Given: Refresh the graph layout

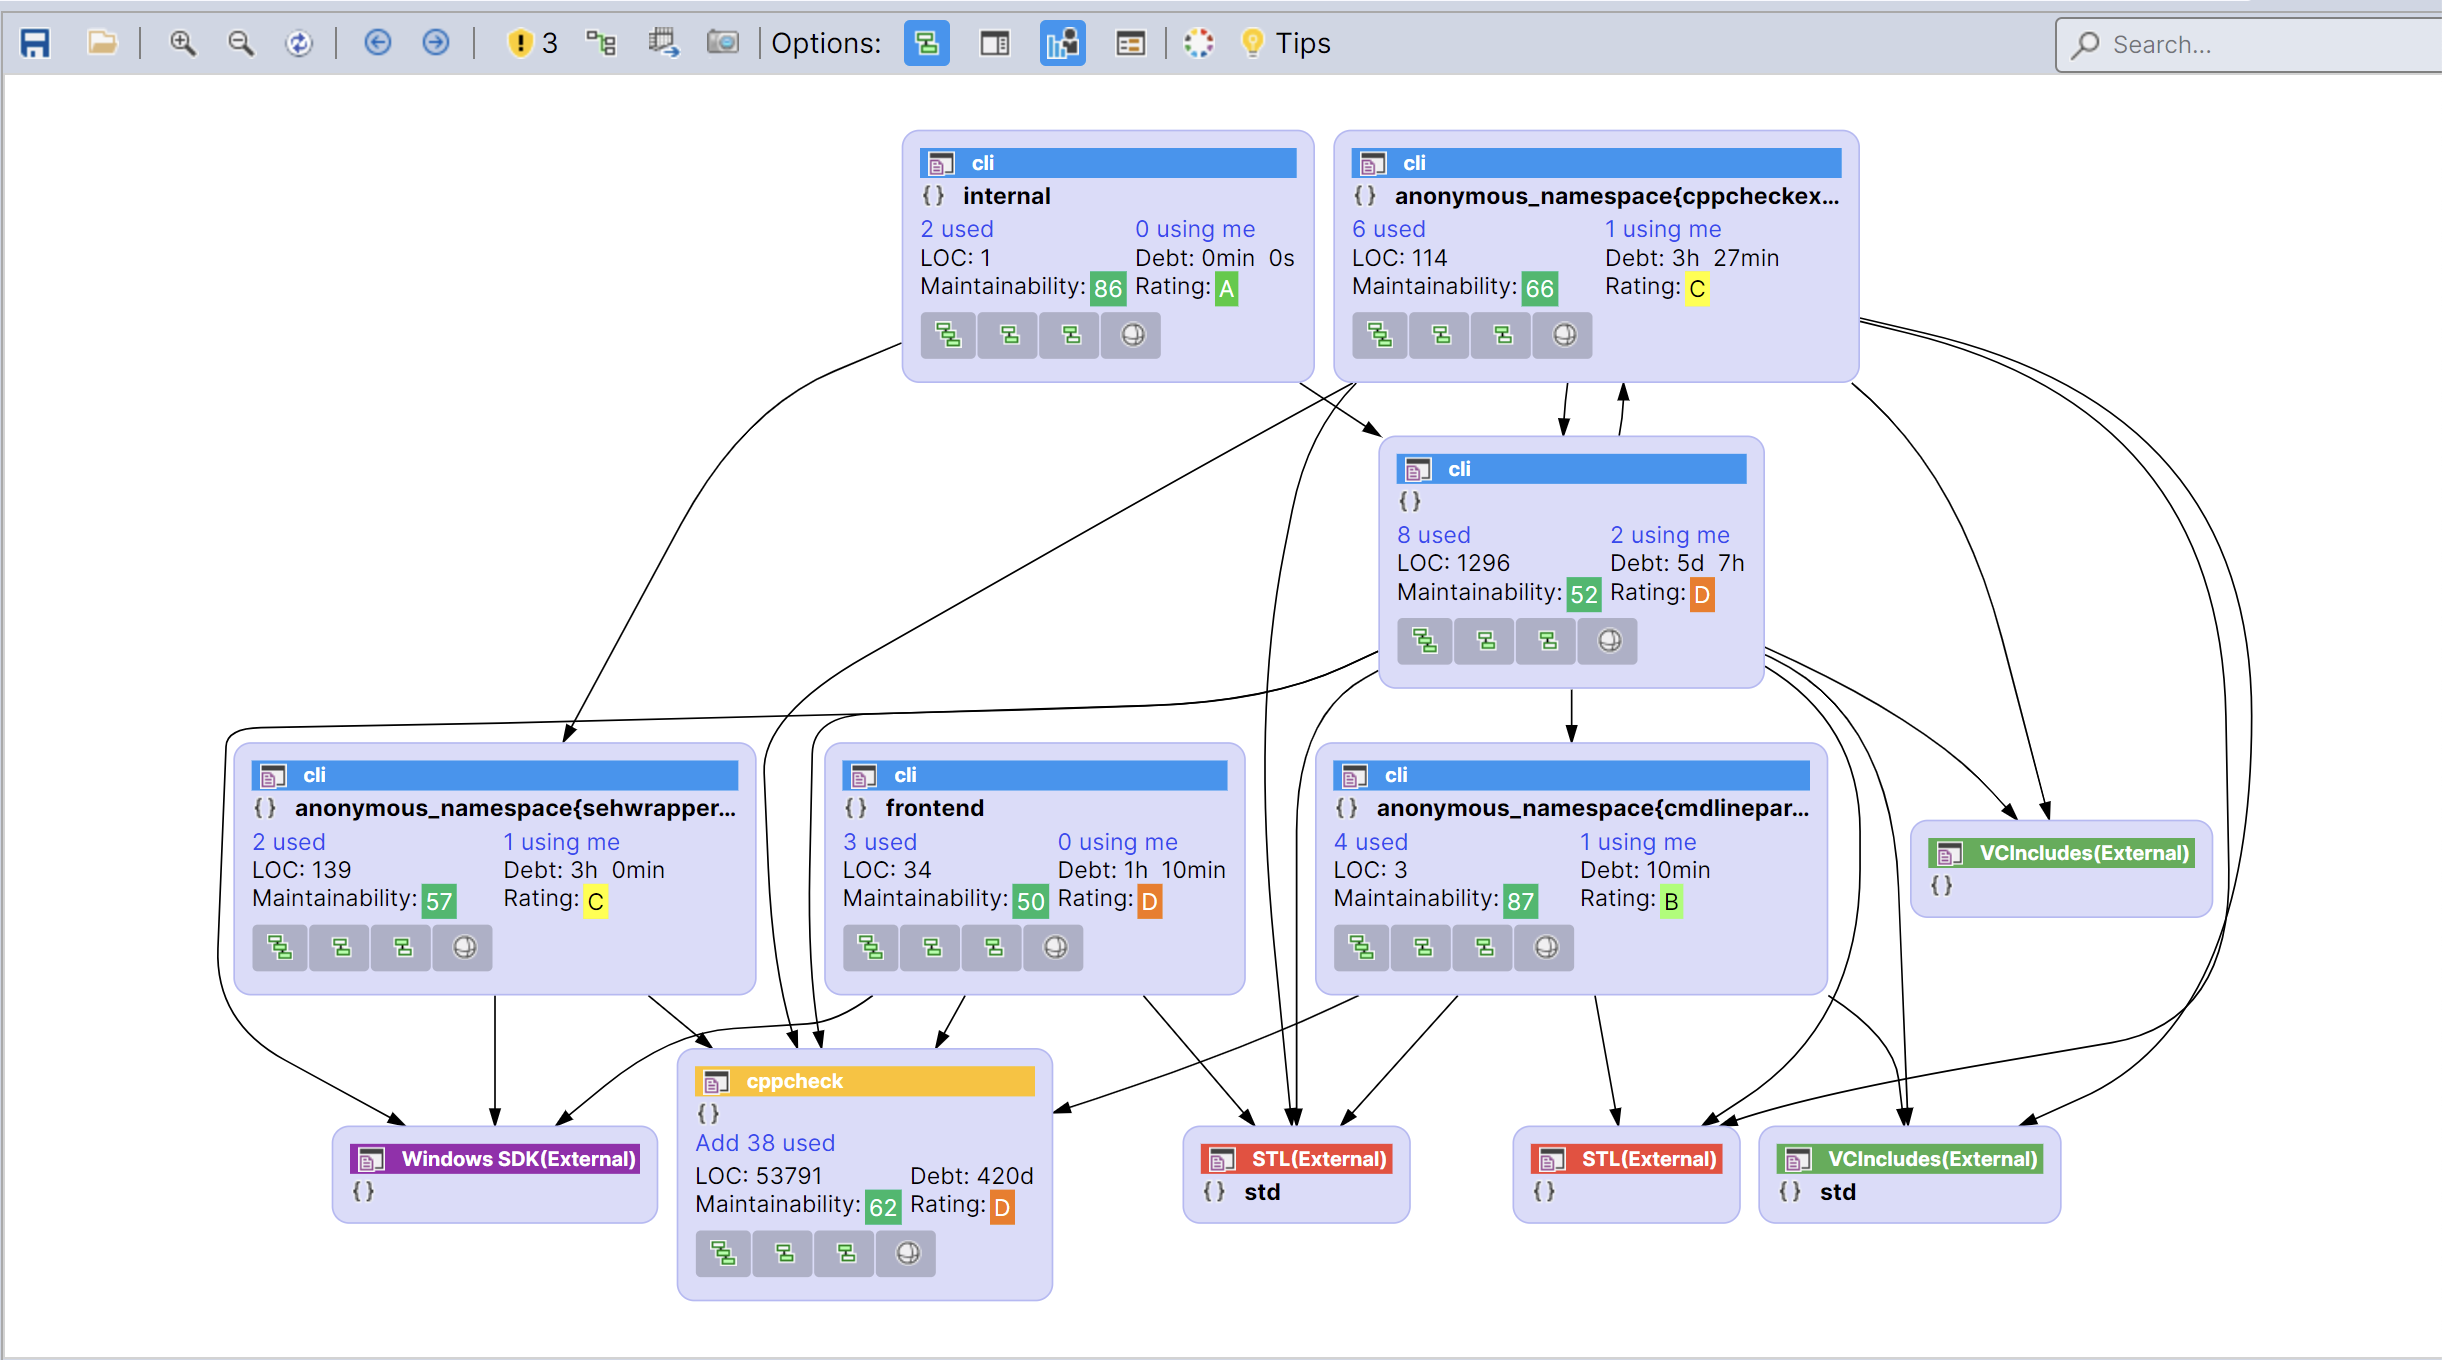Looking at the screenshot, I should (299, 44).
